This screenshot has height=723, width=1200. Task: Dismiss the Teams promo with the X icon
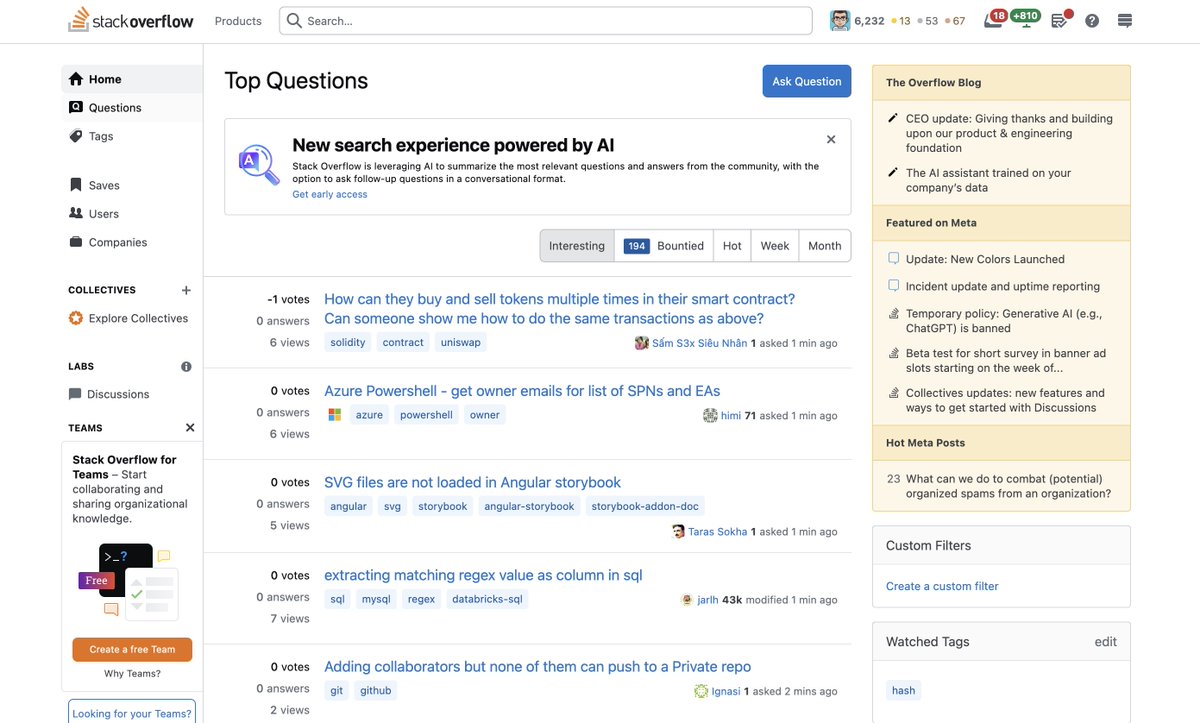(190, 428)
